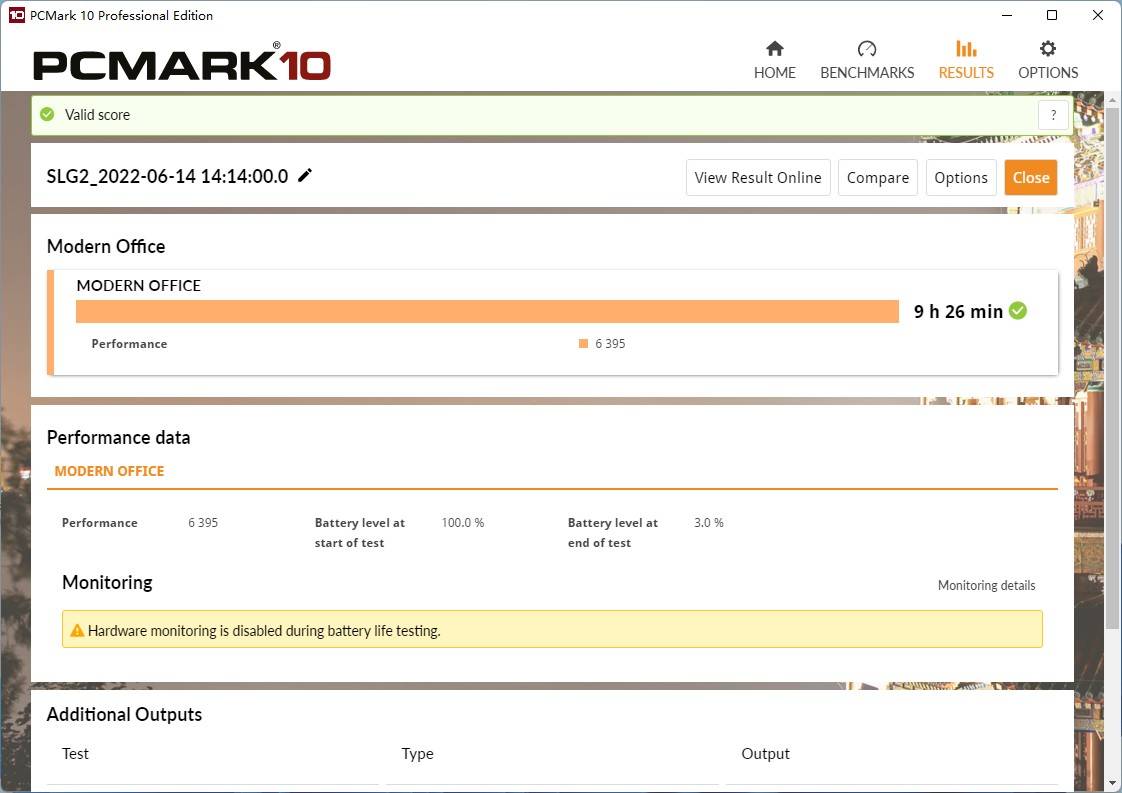This screenshot has height=793, width=1122.
Task: Click the Output column header
Action: point(765,754)
